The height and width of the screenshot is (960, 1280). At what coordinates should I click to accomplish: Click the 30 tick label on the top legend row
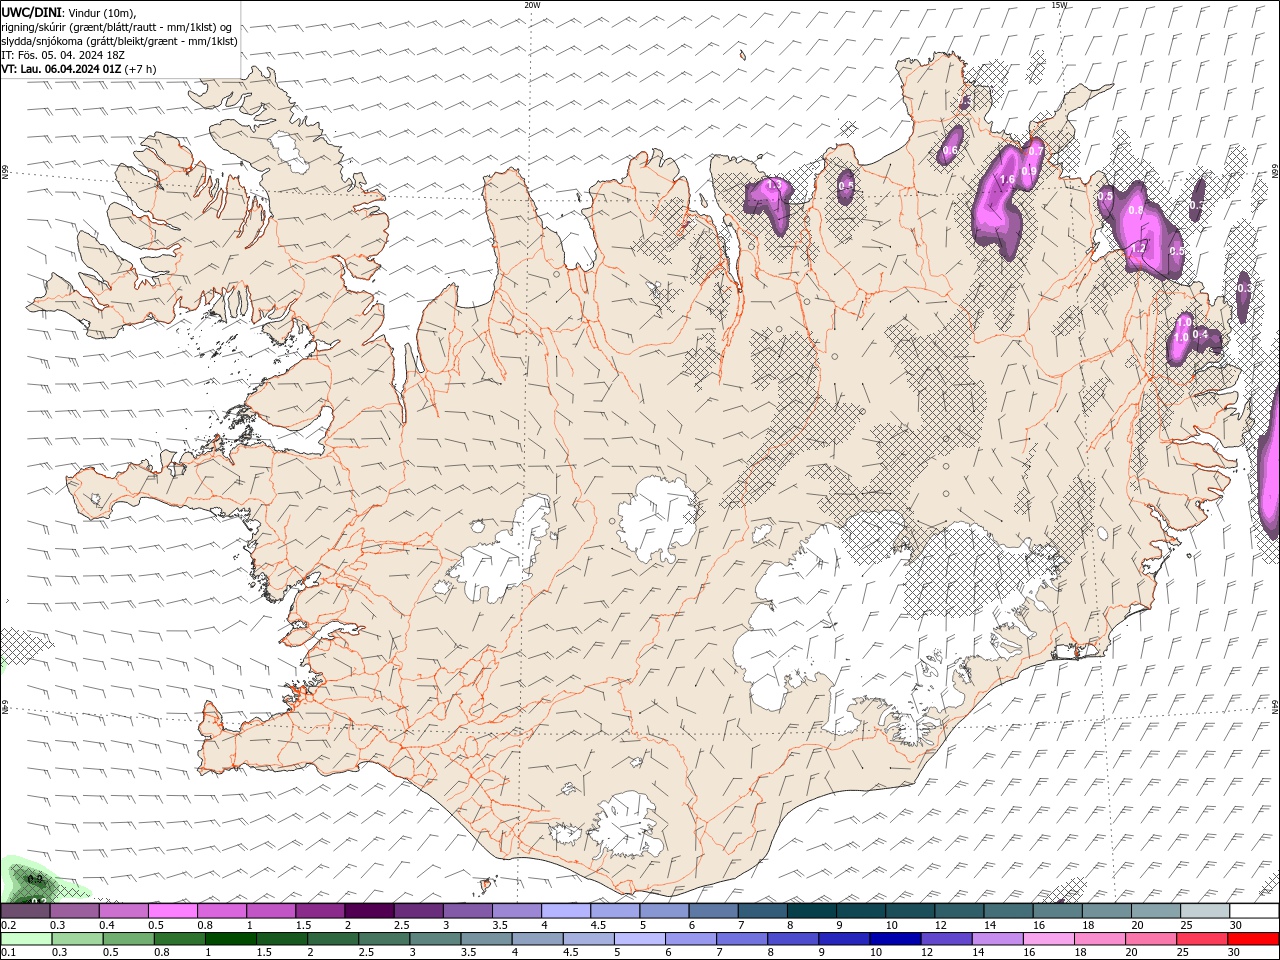1236,925
